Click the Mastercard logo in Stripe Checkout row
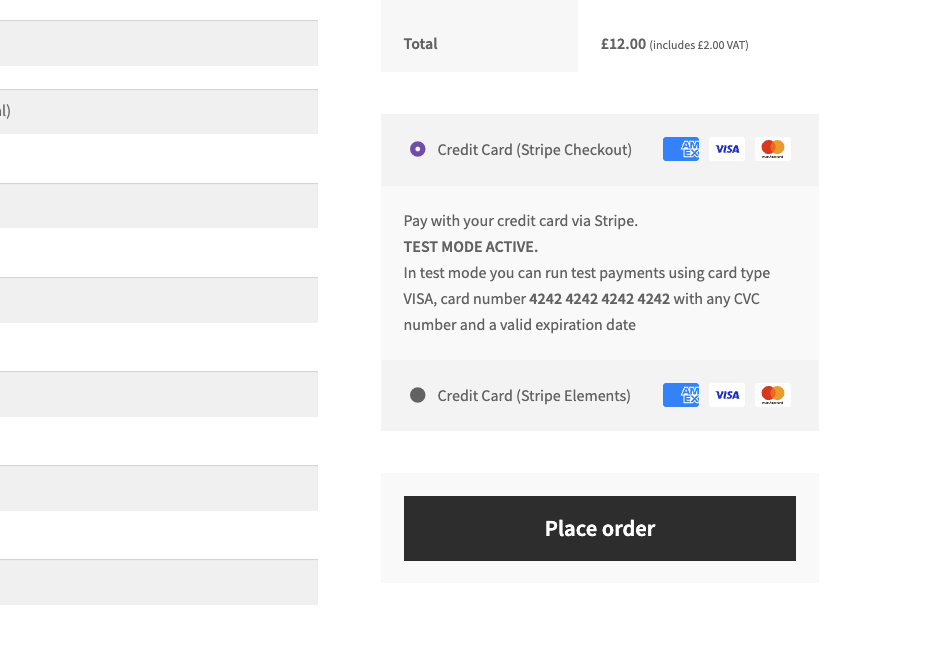Viewport: 948px width, 649px height. tap(773, 149)
